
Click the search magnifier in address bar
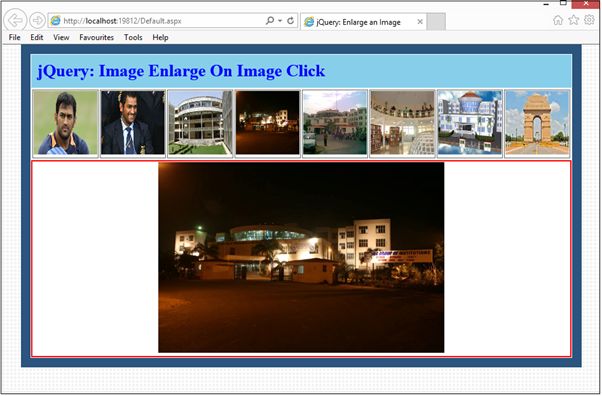pyautogui.click(x=270, y=20)
